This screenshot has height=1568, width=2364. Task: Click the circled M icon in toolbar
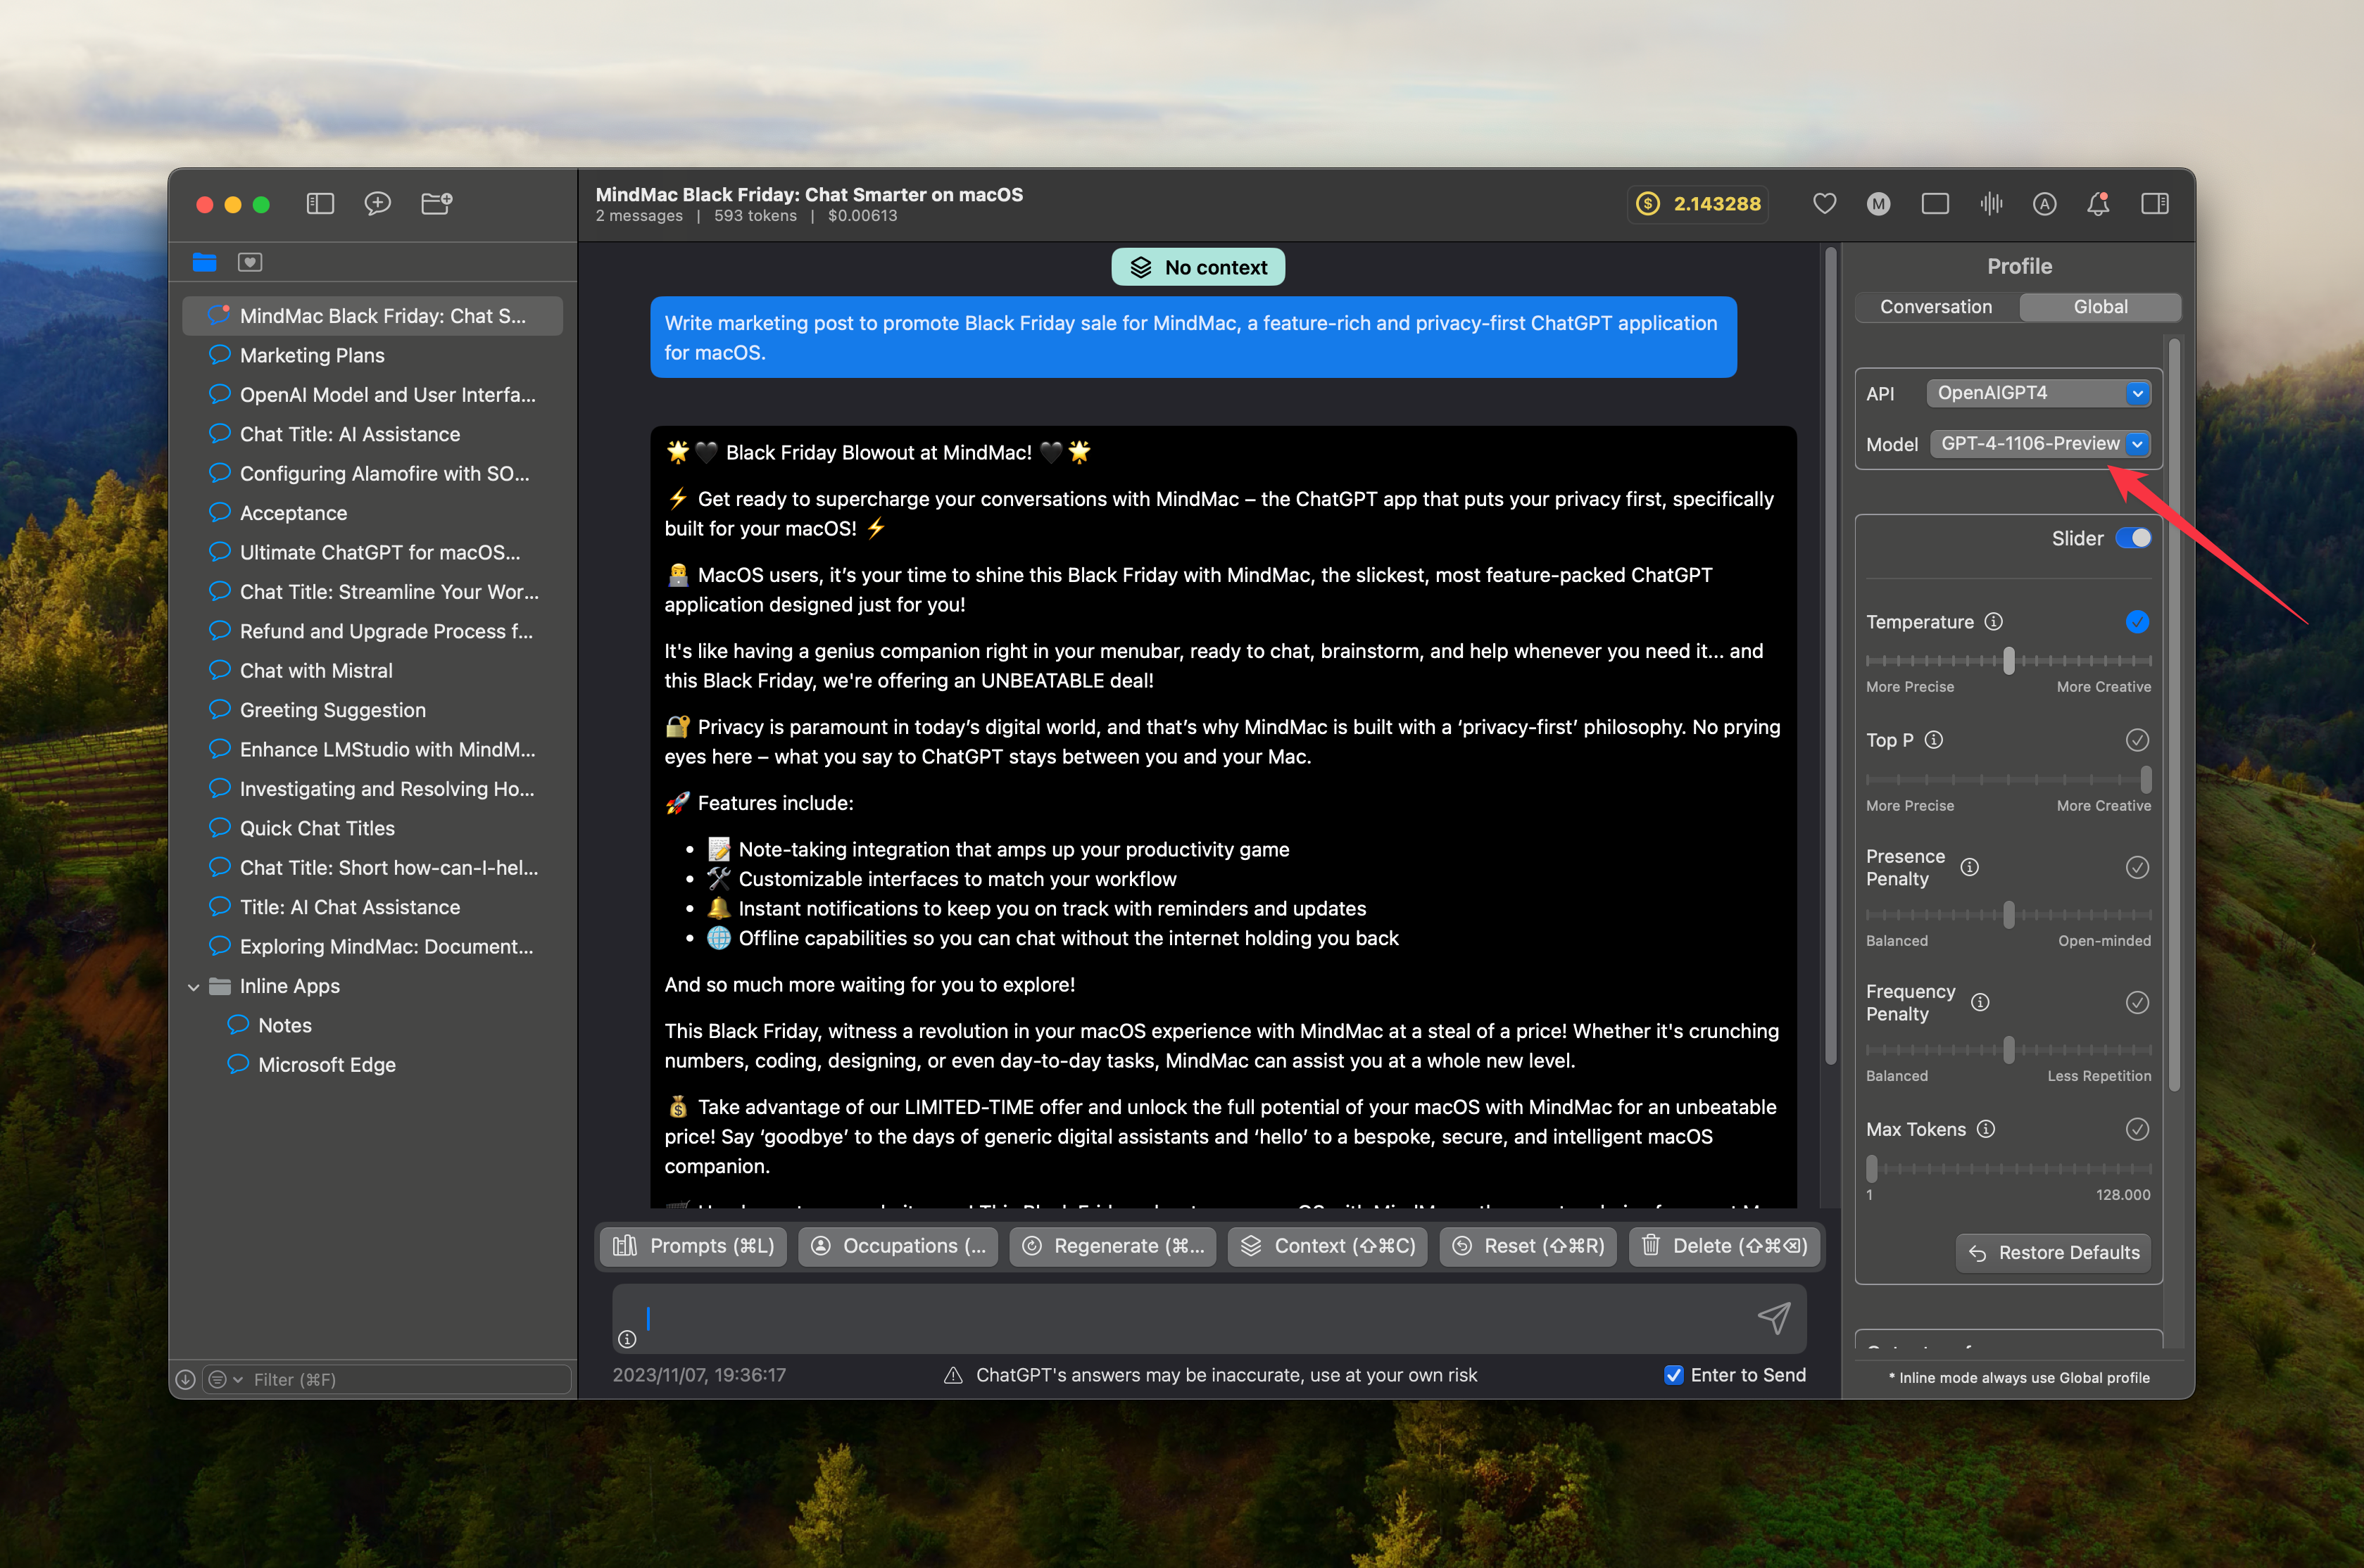point(1878,204)
